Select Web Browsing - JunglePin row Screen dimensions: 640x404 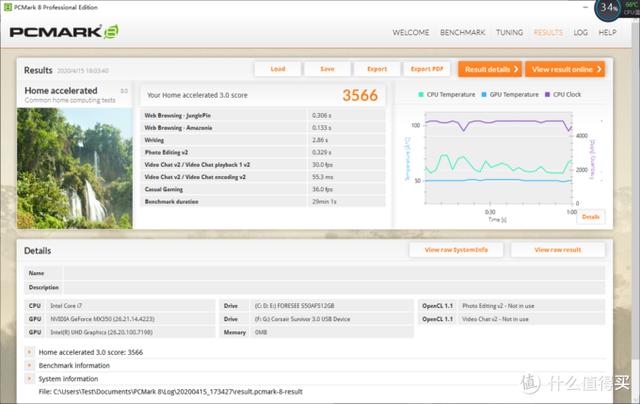click(263, 115)
